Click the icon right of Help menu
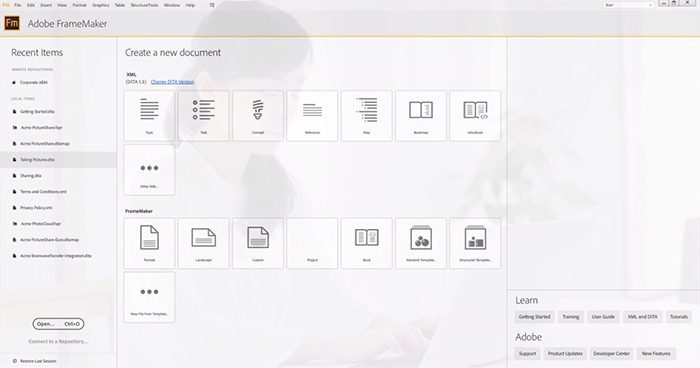 212,5
